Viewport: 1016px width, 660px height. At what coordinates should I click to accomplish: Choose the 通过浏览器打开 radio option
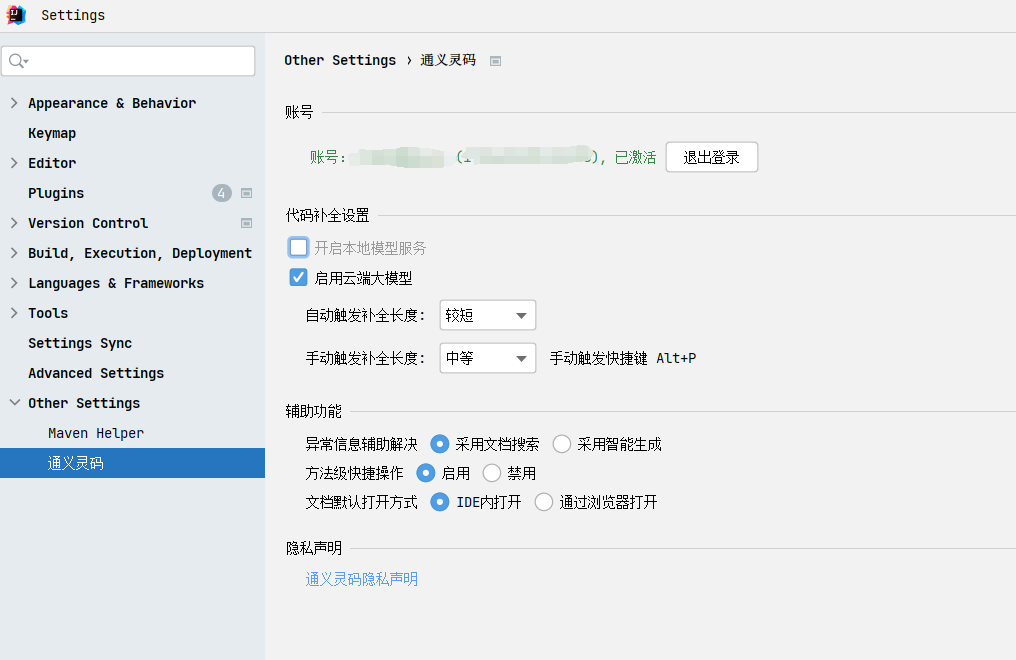click(x=544, y=502)
